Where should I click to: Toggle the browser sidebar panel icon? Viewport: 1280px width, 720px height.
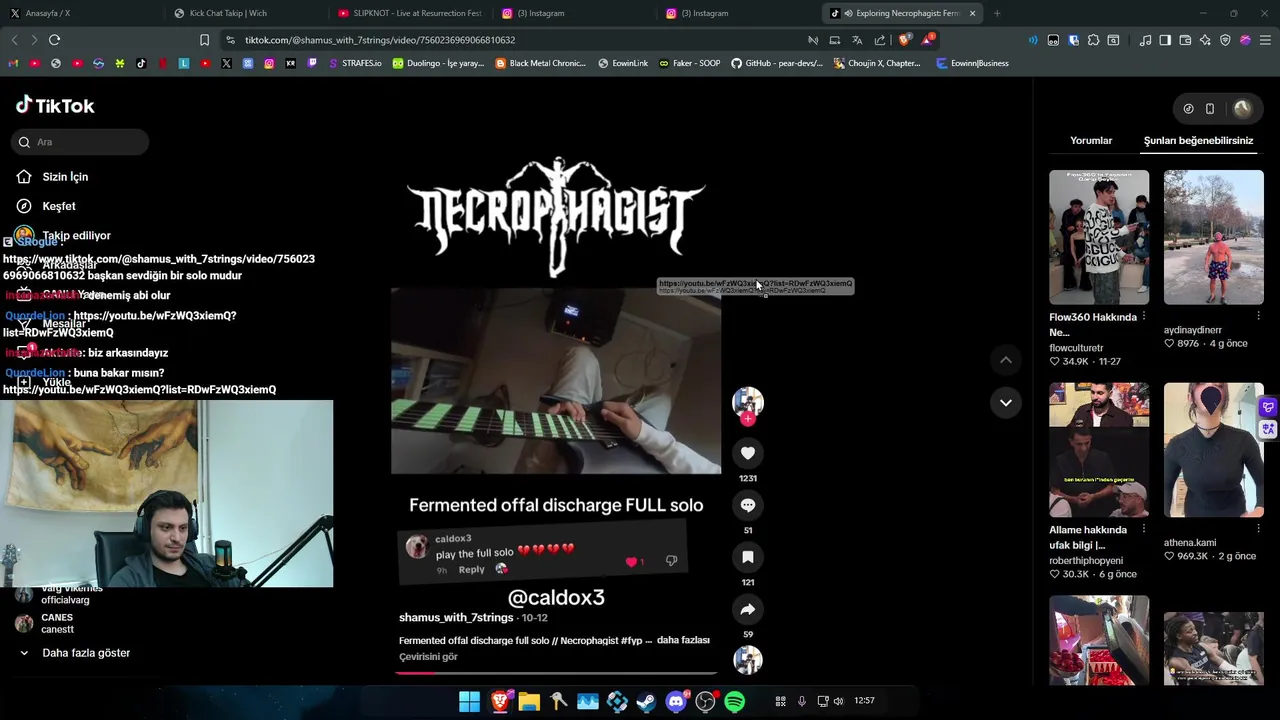pos(1165,40)
